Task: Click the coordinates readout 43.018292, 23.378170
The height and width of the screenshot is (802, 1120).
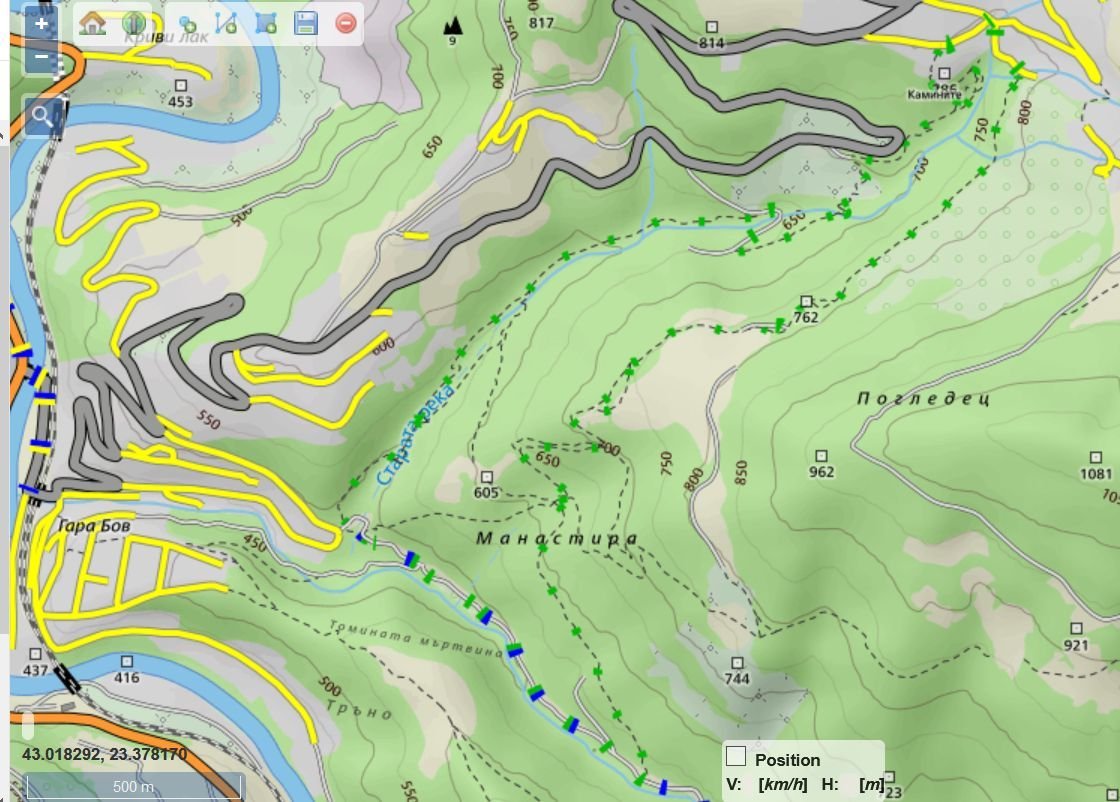Action: click(104, 754)
